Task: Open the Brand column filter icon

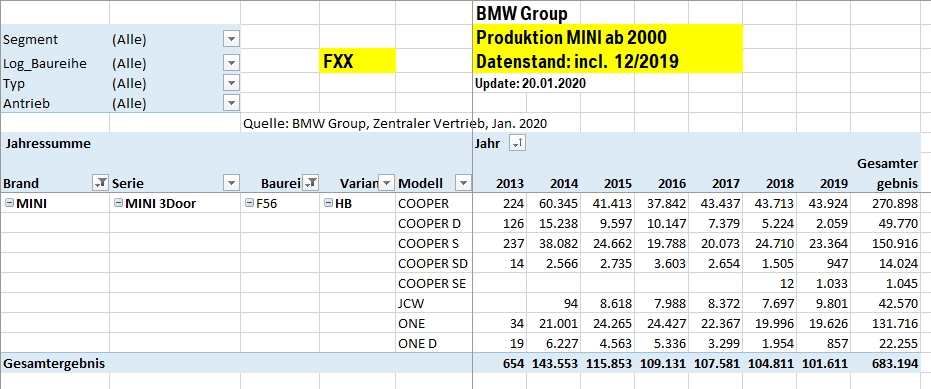Action: click(x=101, y=183)
